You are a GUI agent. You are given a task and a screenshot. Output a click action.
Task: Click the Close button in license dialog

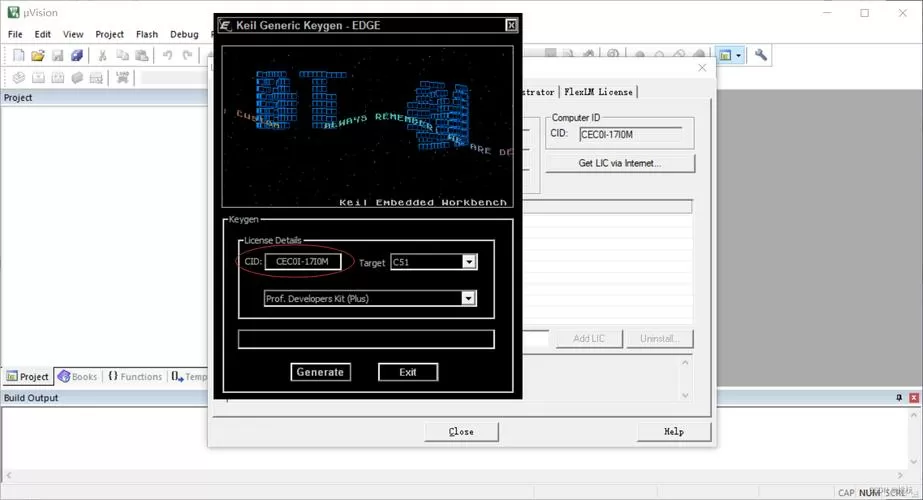[x=461, y=432]
